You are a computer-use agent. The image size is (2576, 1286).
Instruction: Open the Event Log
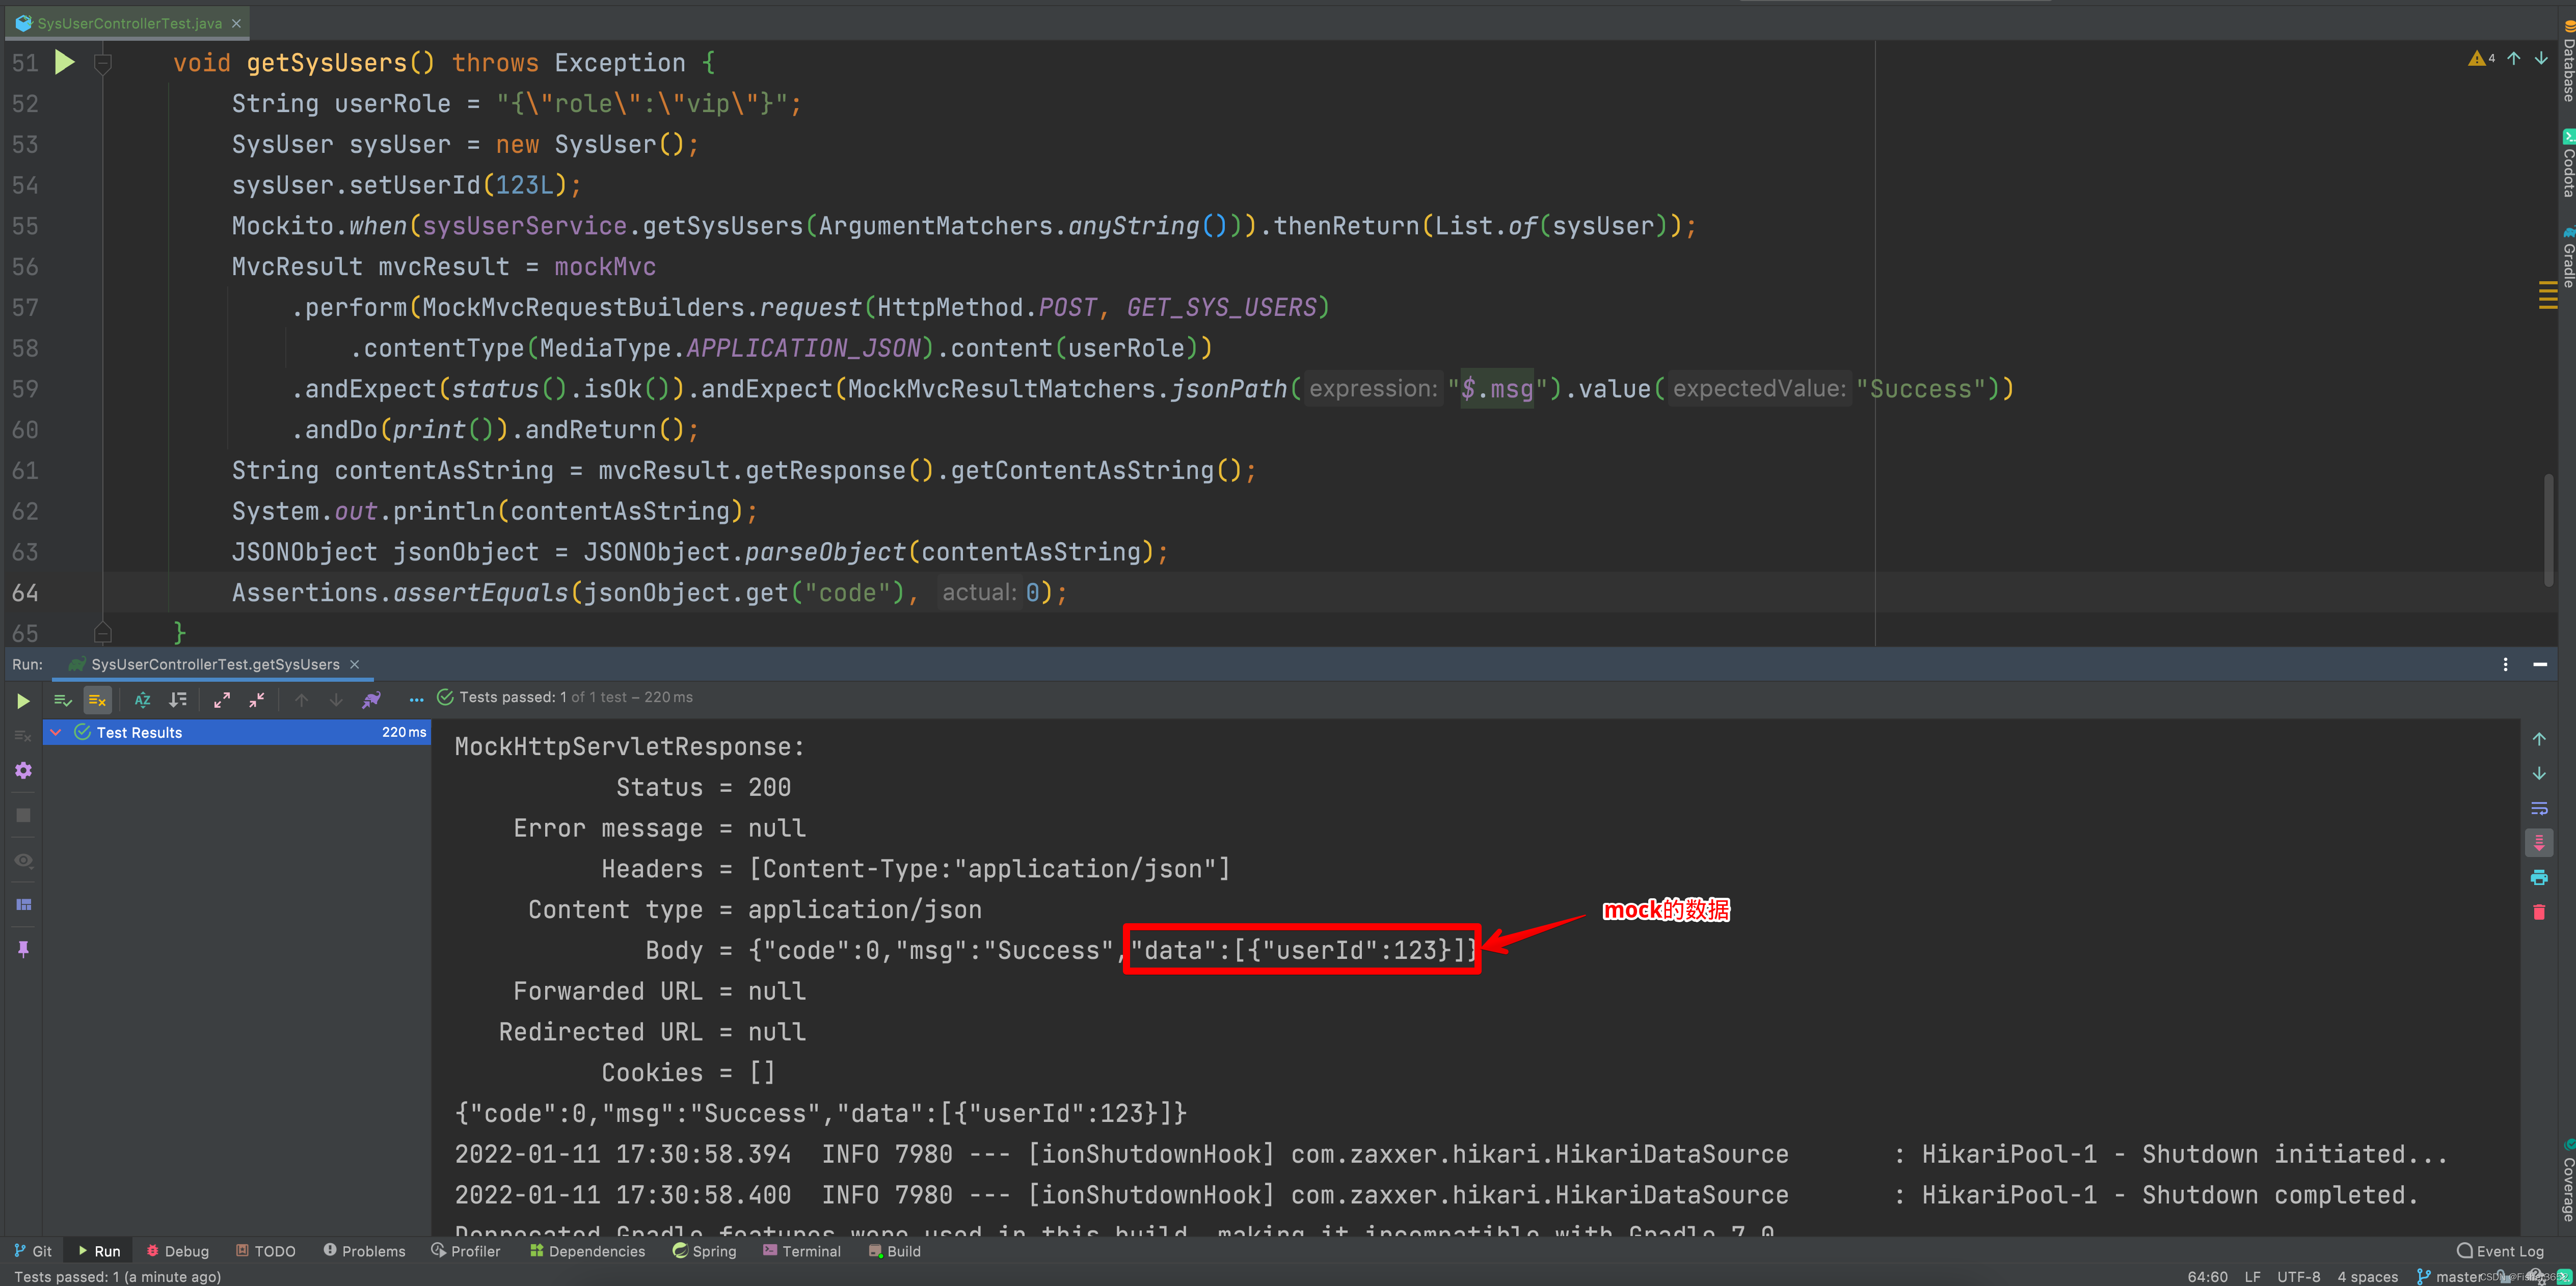(x=2500, y=1250)
